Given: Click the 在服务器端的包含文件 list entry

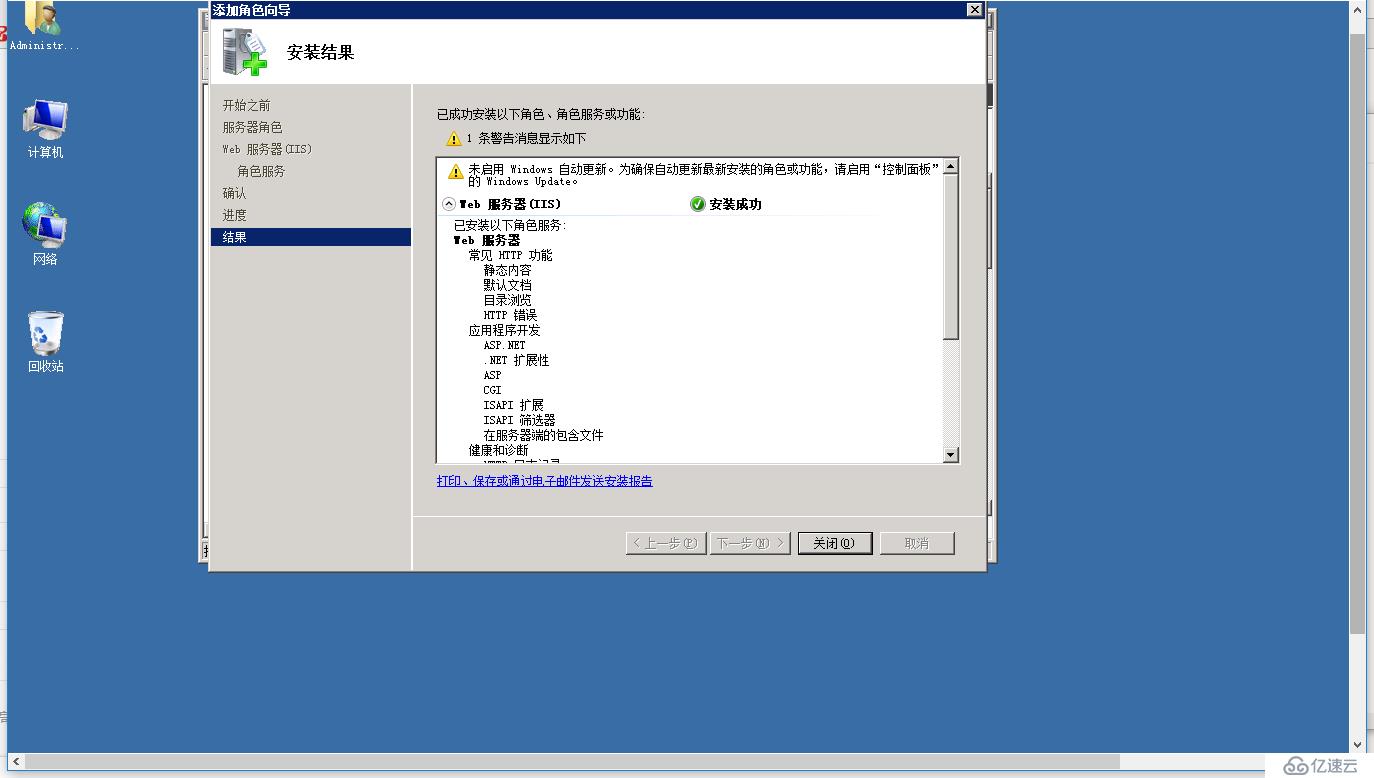Looking at the screenshot, I should tap(543, 435).
